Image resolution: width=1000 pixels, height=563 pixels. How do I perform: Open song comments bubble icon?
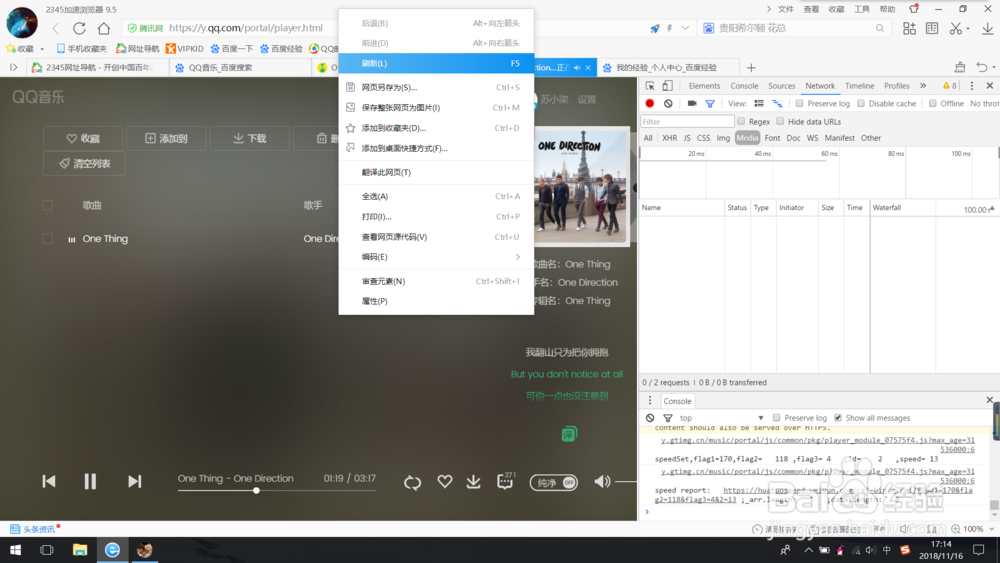coord(504,481)
